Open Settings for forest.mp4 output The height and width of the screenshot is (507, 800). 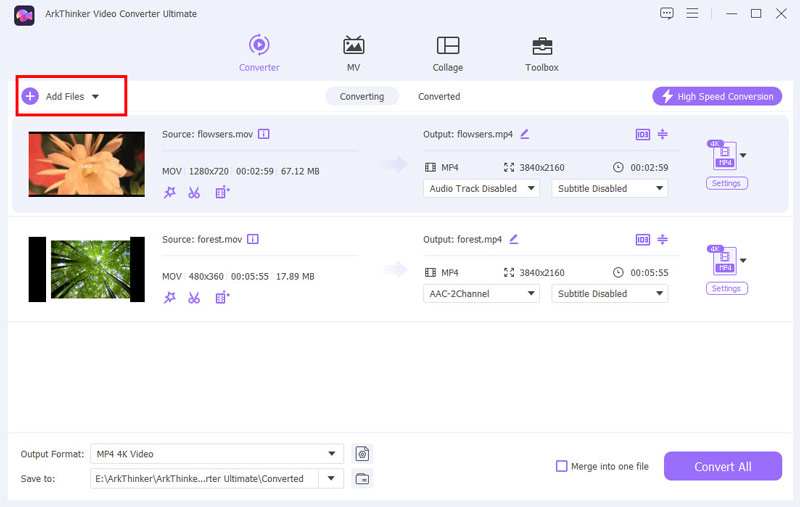[x=727, y=288]
